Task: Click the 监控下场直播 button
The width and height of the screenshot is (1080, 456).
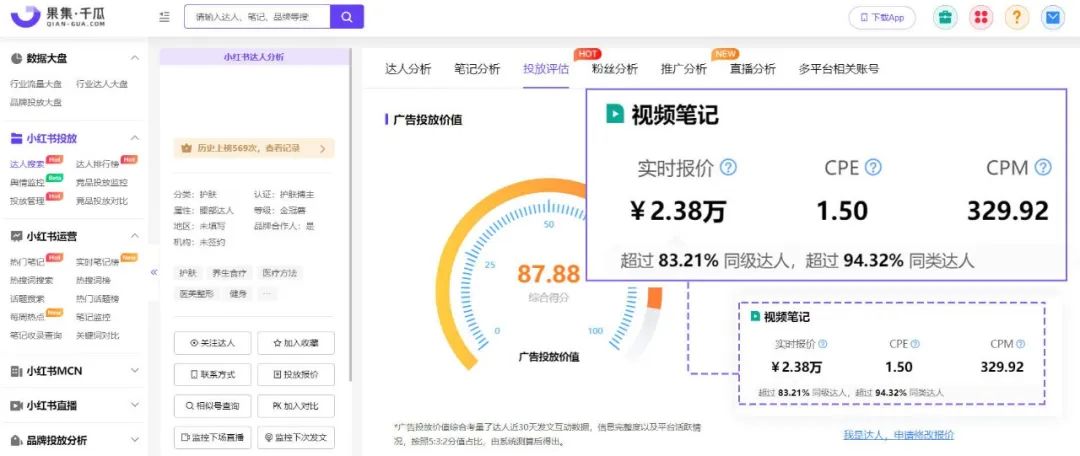Action: click(213, 437)
